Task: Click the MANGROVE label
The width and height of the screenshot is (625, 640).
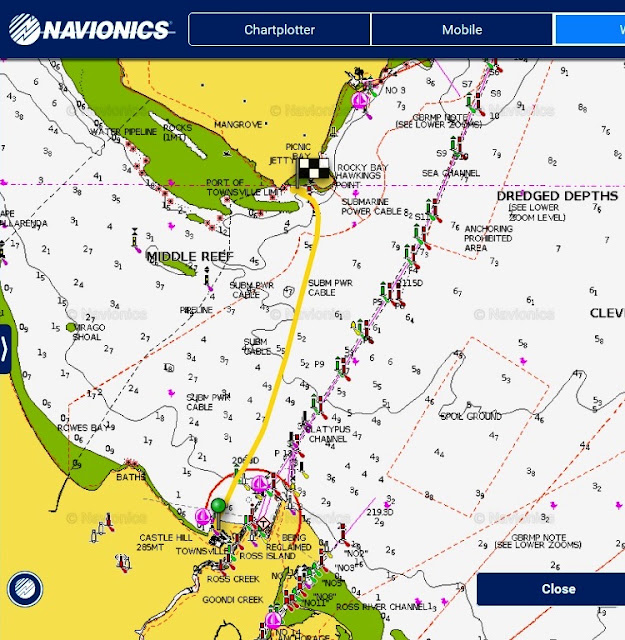Action: pos(238,124)
